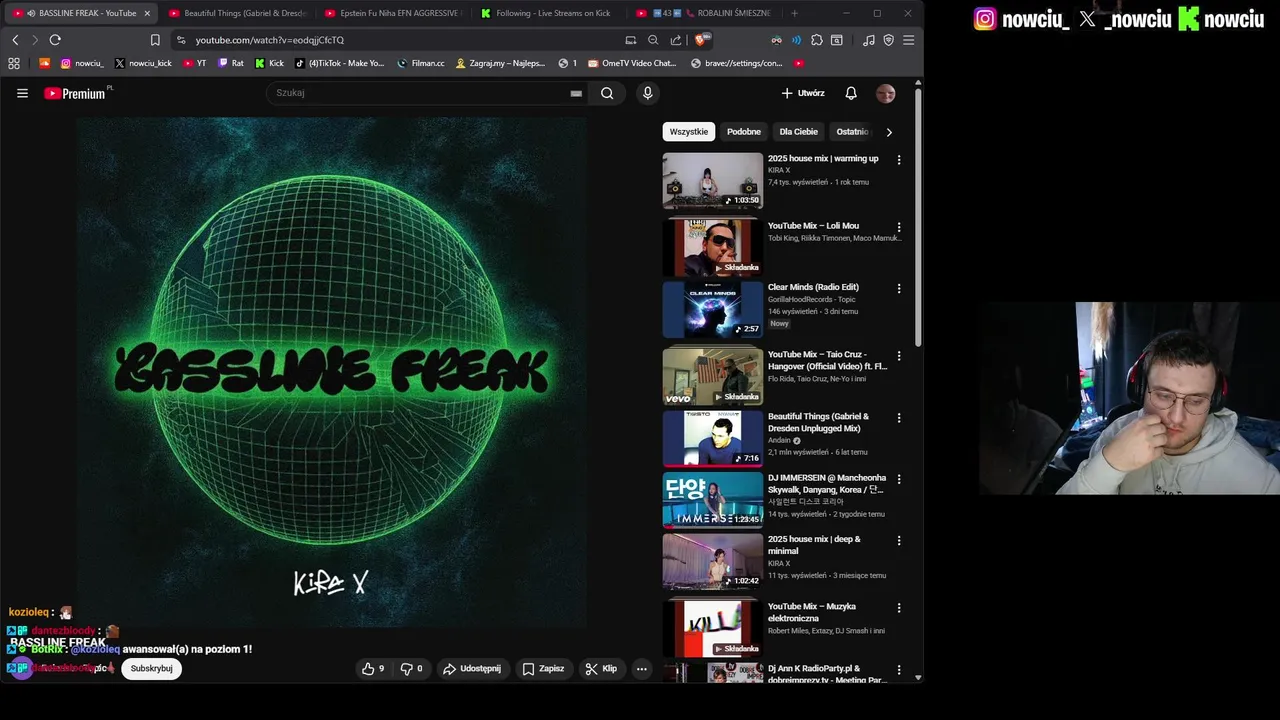Close the BASSLINE FREAK tab
1280x720 pixels.
click(147, 13)
